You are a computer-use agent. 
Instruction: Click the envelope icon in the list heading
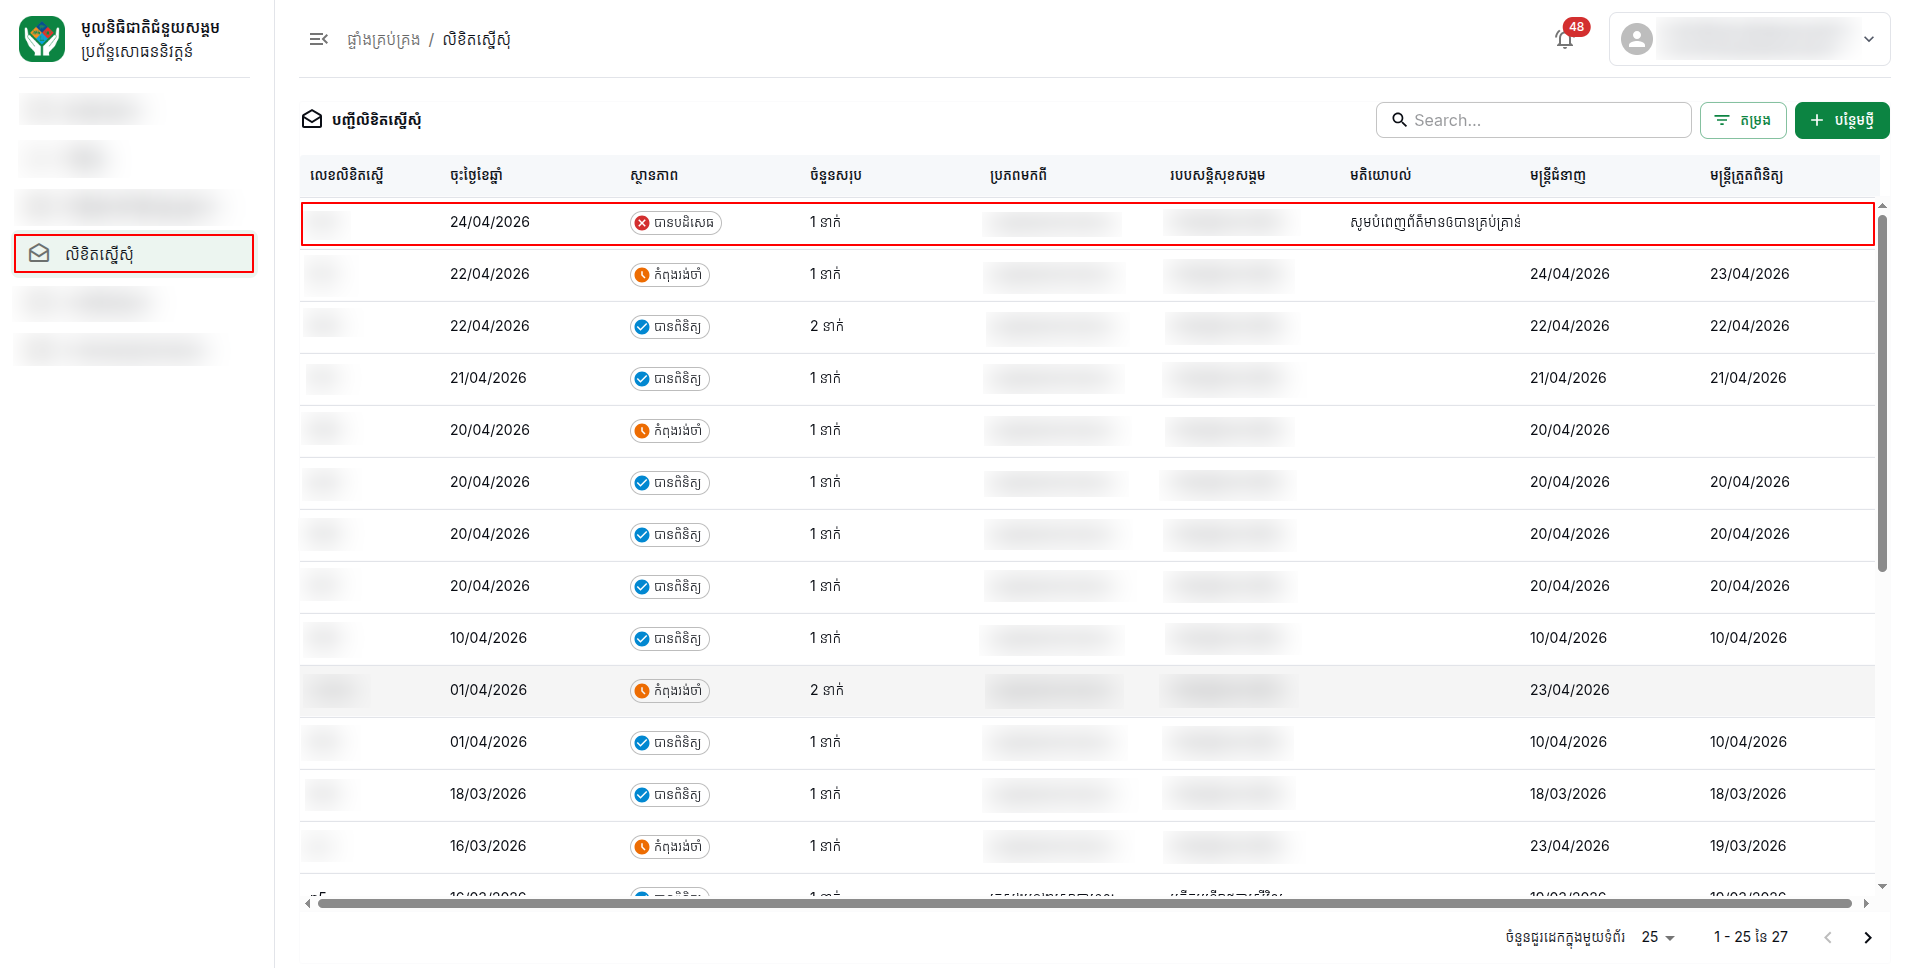pos(312,120)
